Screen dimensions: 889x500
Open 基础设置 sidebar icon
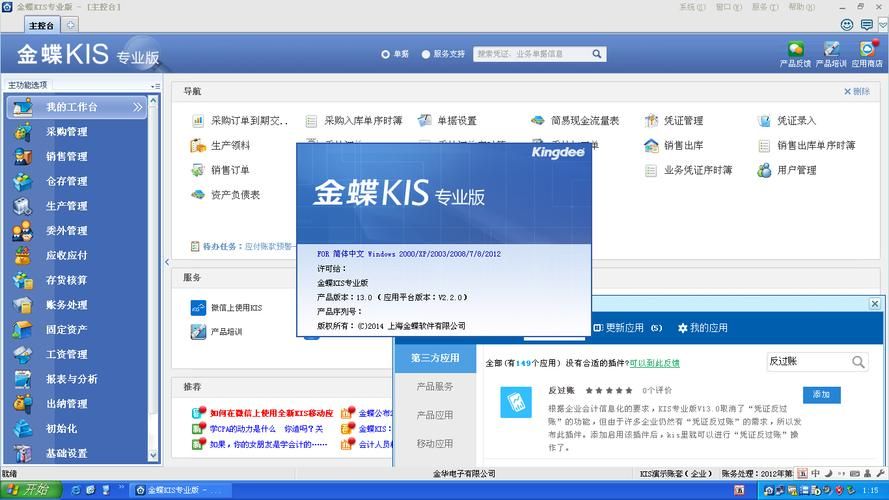click(x=23, y=453)
